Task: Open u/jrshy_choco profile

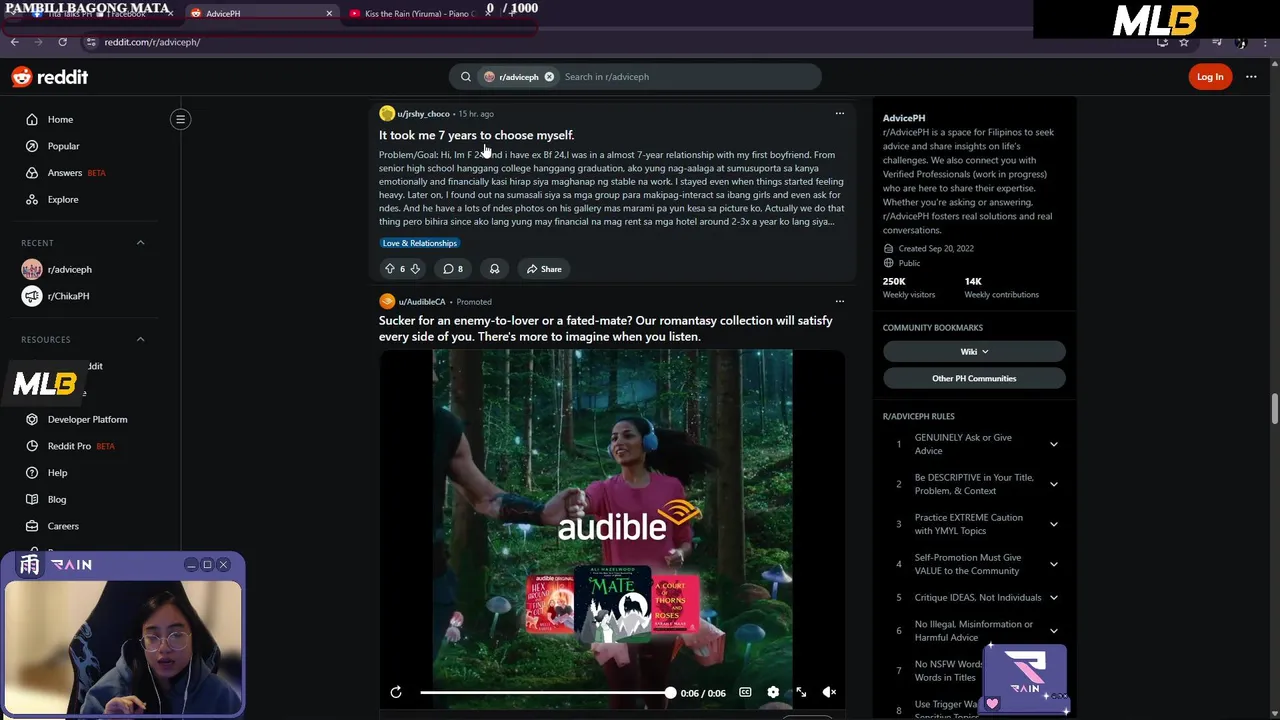Action: pos(423,114)
